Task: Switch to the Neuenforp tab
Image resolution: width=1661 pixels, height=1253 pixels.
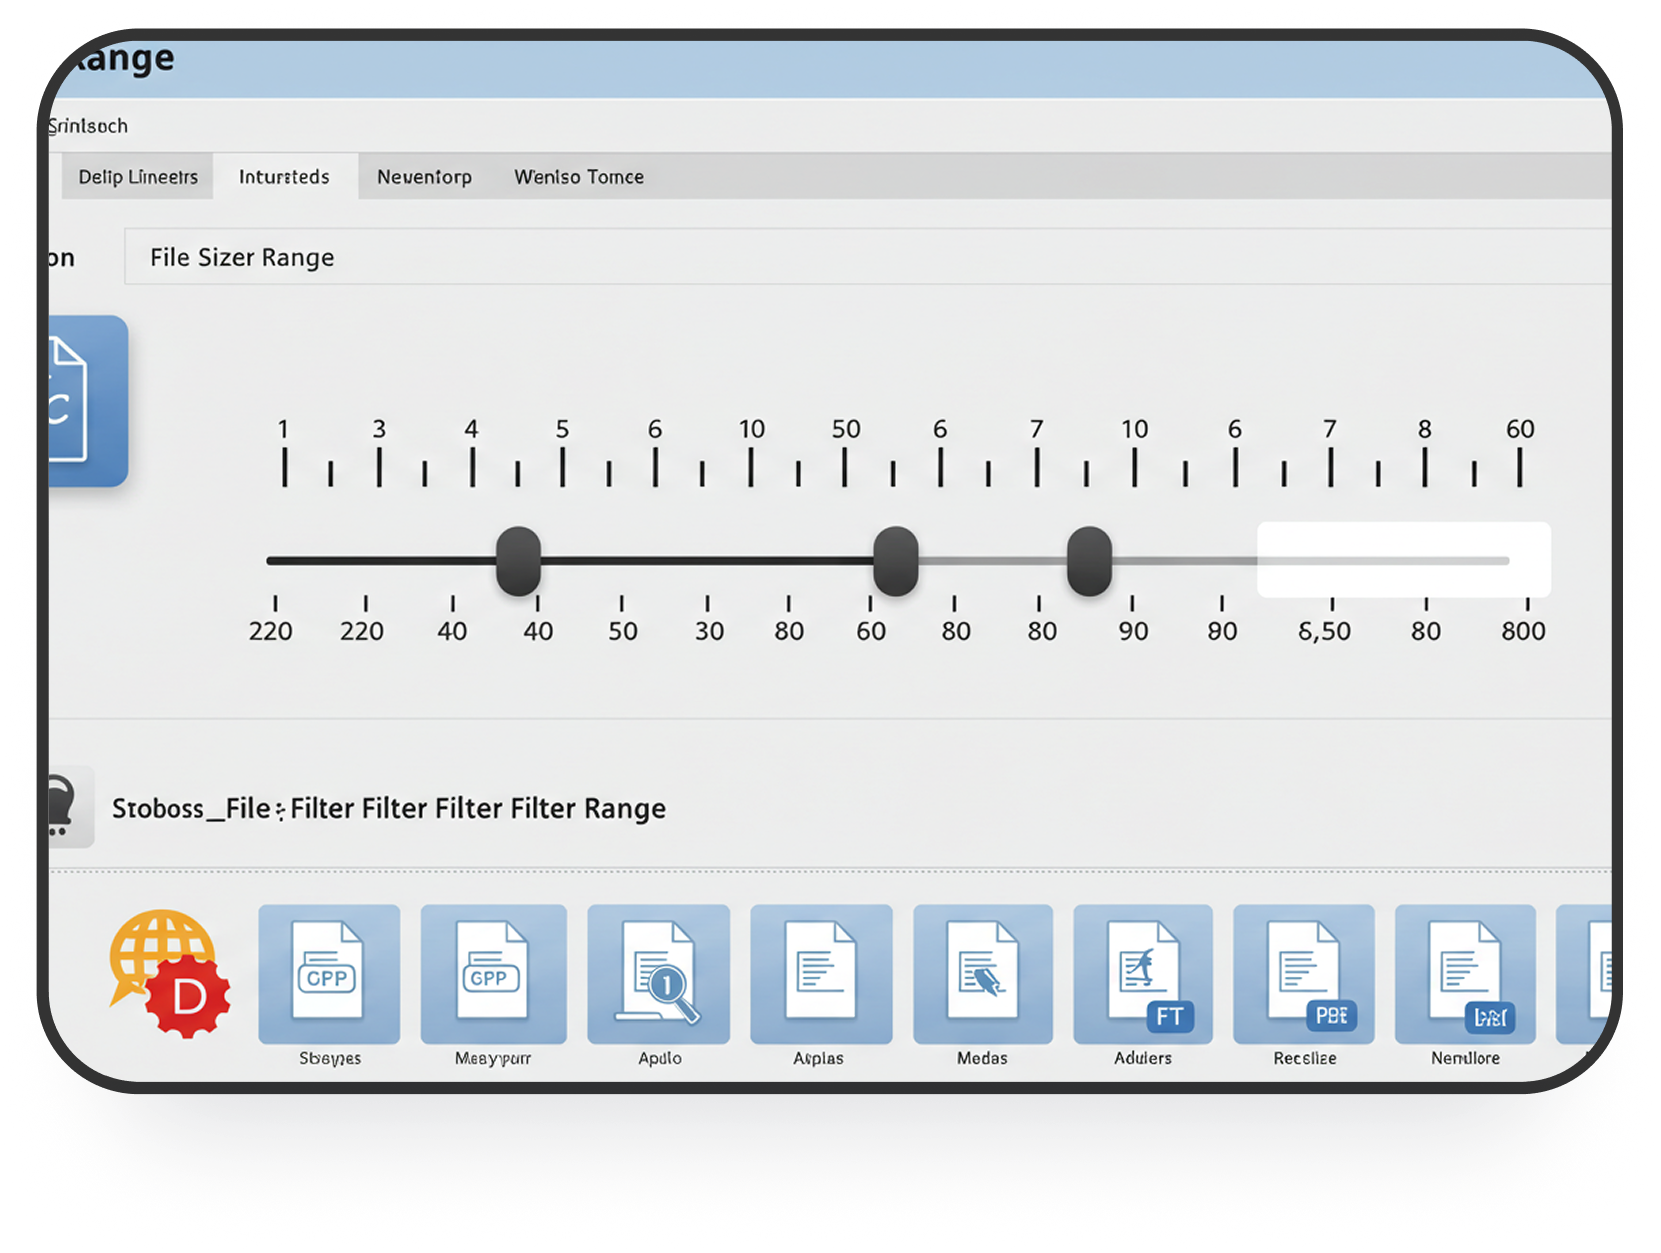Action: 424,176
